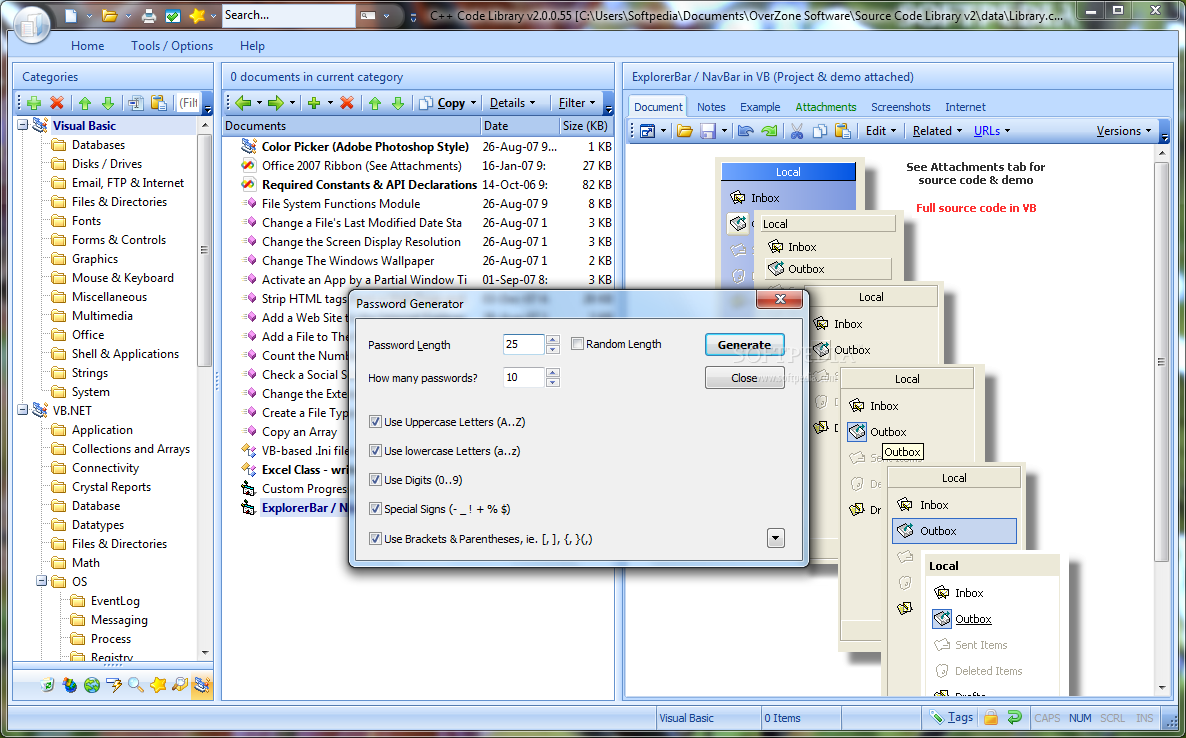The height and width of the screenshot is (738, 1186).
Task: Click the yellow star favorites icon in title bar
Action: (197, 15)
